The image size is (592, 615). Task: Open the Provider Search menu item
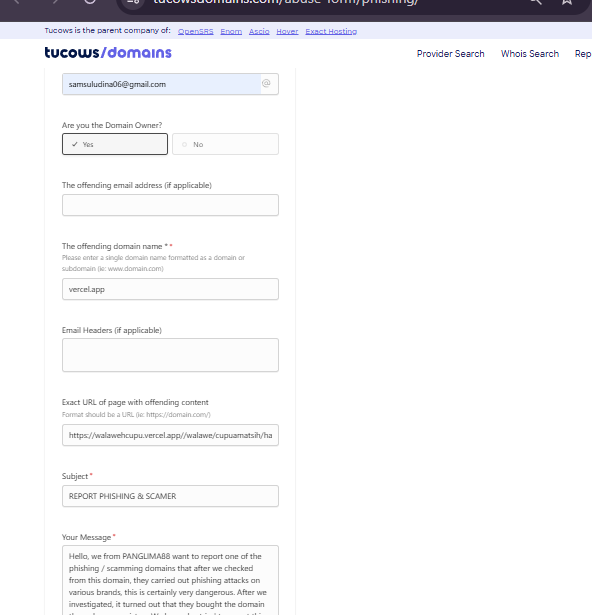(x=450, y=54)
